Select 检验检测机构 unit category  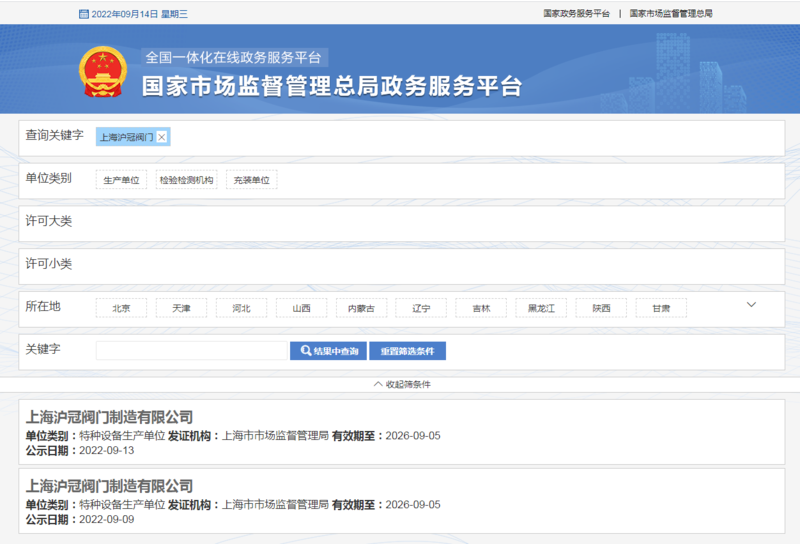(x=186, y=180)
